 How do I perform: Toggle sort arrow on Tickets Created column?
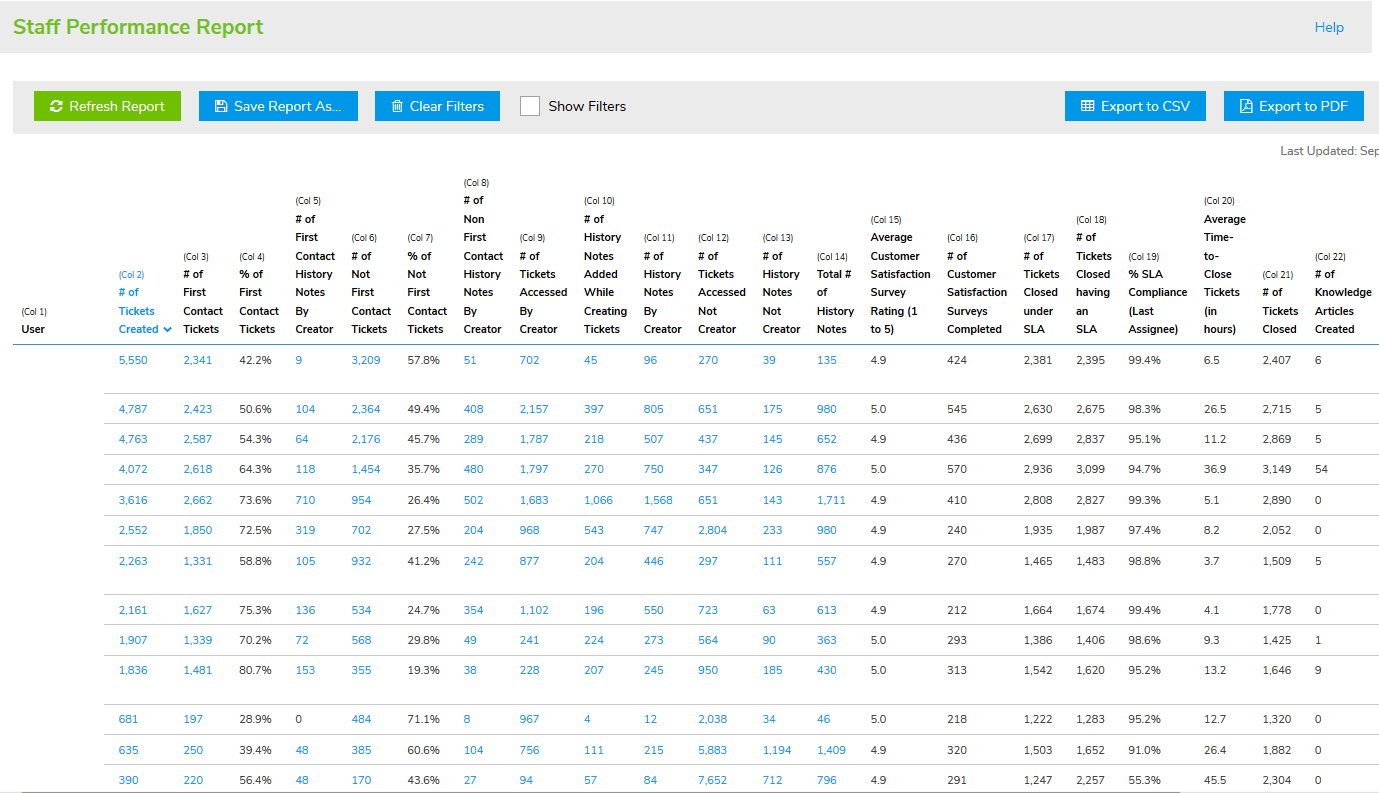(x=167, y=329)
